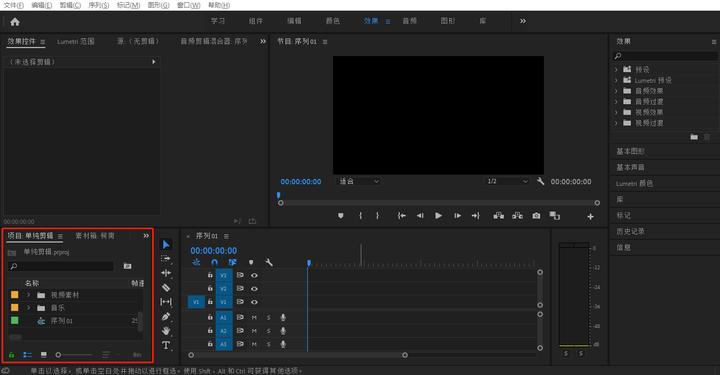Image resolution: width=720 pixels, height=375 pixels.
Task: Click the Lift button
Action: tap(499, 216)
